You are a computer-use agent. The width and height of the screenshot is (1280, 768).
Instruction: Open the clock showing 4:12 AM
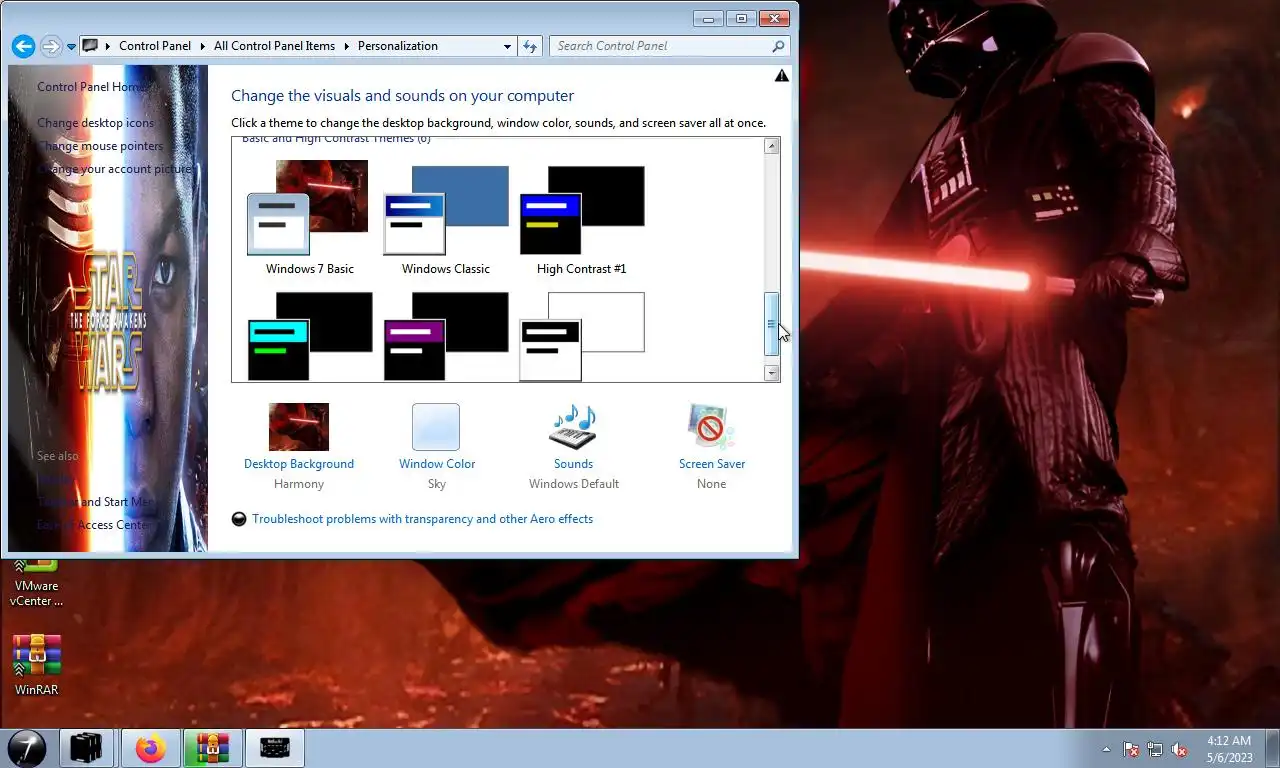1229,749
